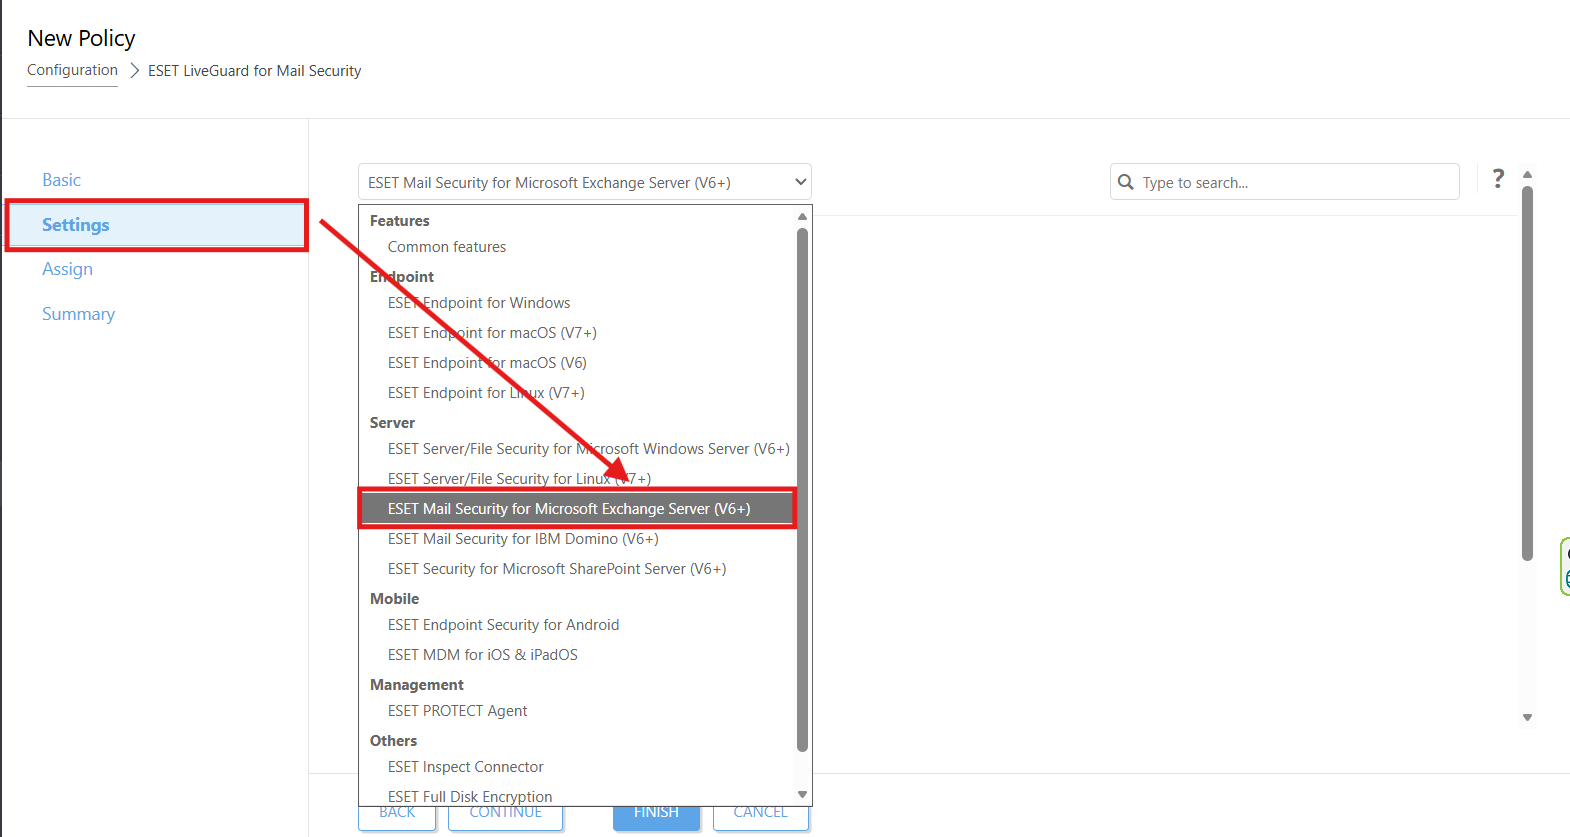The image size is (1570, 837).
Task: Select ESET Inspect Connector option
Action: (466, 767)
